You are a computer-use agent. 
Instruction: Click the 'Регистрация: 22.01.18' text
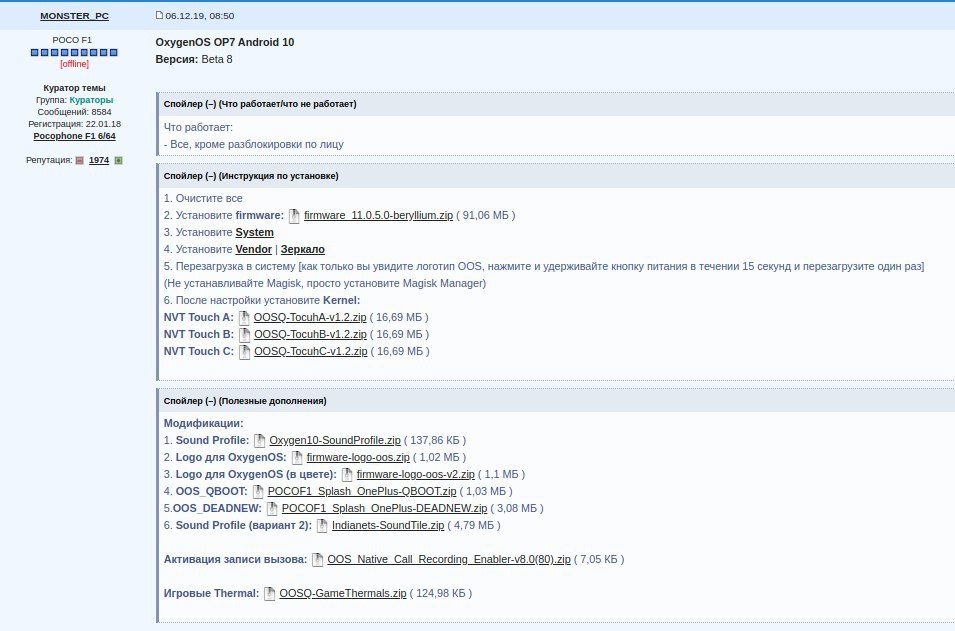click(74, 124)
